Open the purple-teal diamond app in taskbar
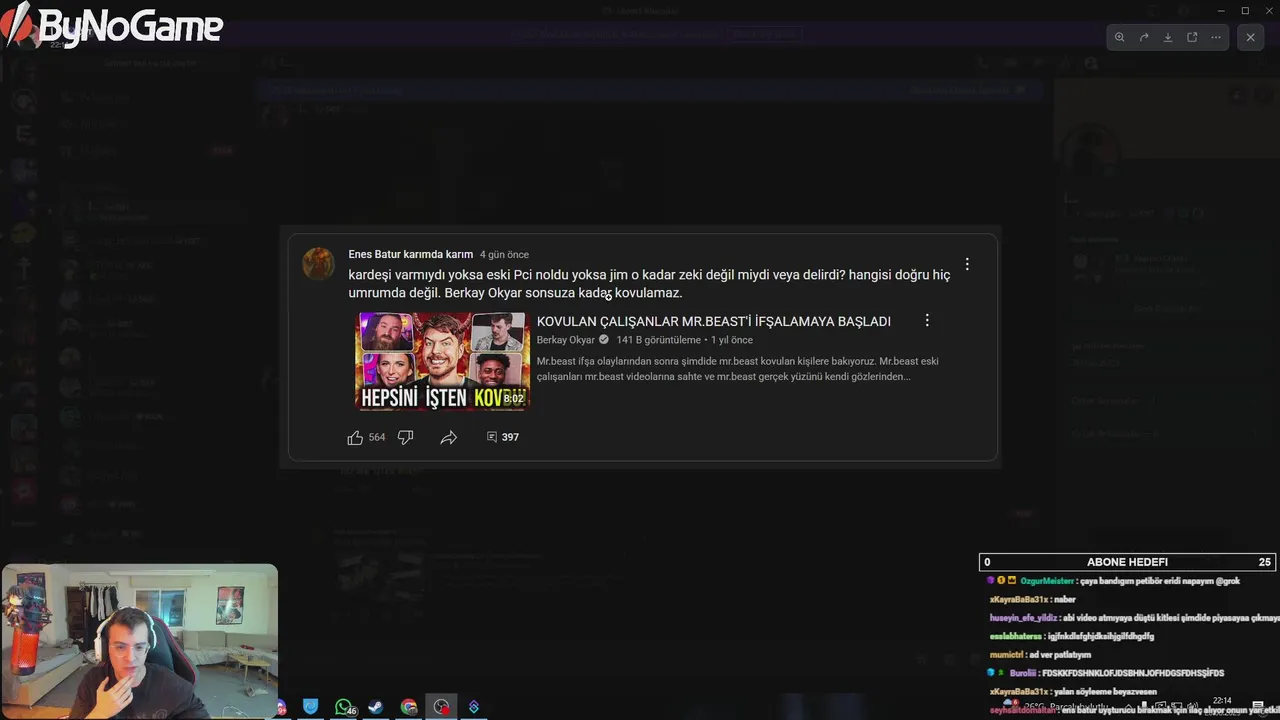This screenshot has width=1280, height=720. click(473, 707)
